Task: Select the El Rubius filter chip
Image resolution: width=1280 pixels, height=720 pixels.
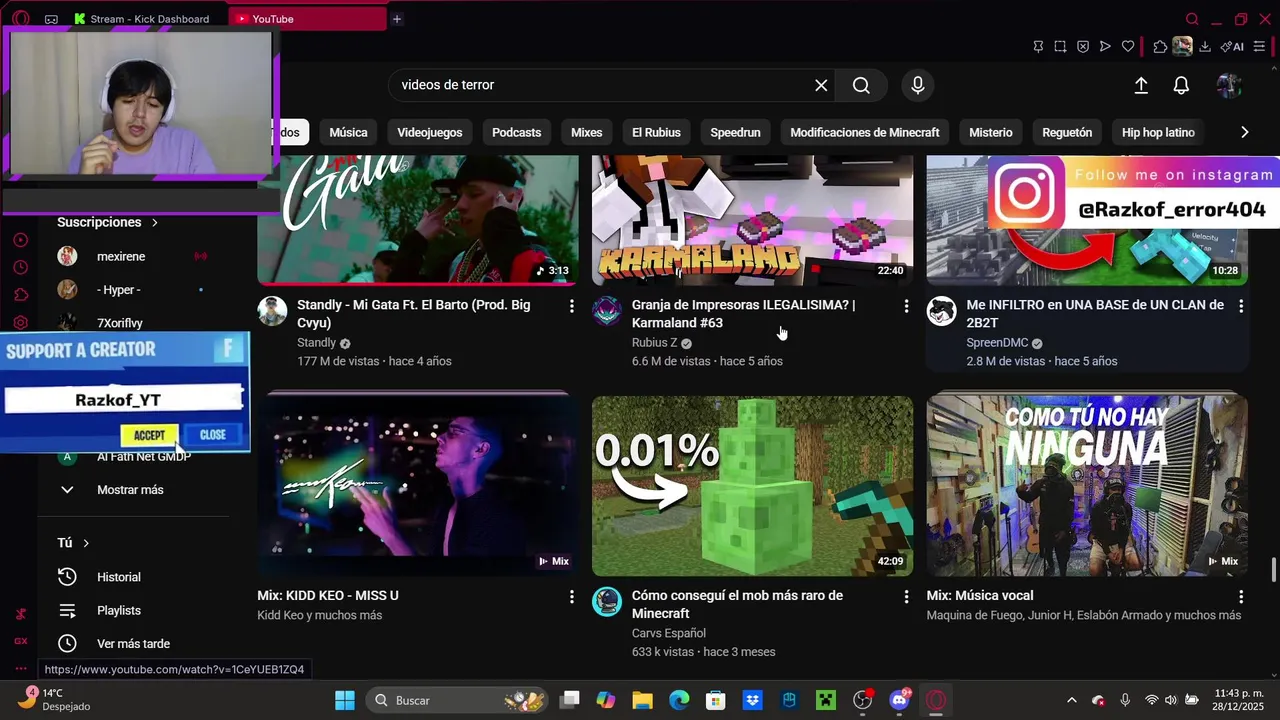Action: (656, 132)
